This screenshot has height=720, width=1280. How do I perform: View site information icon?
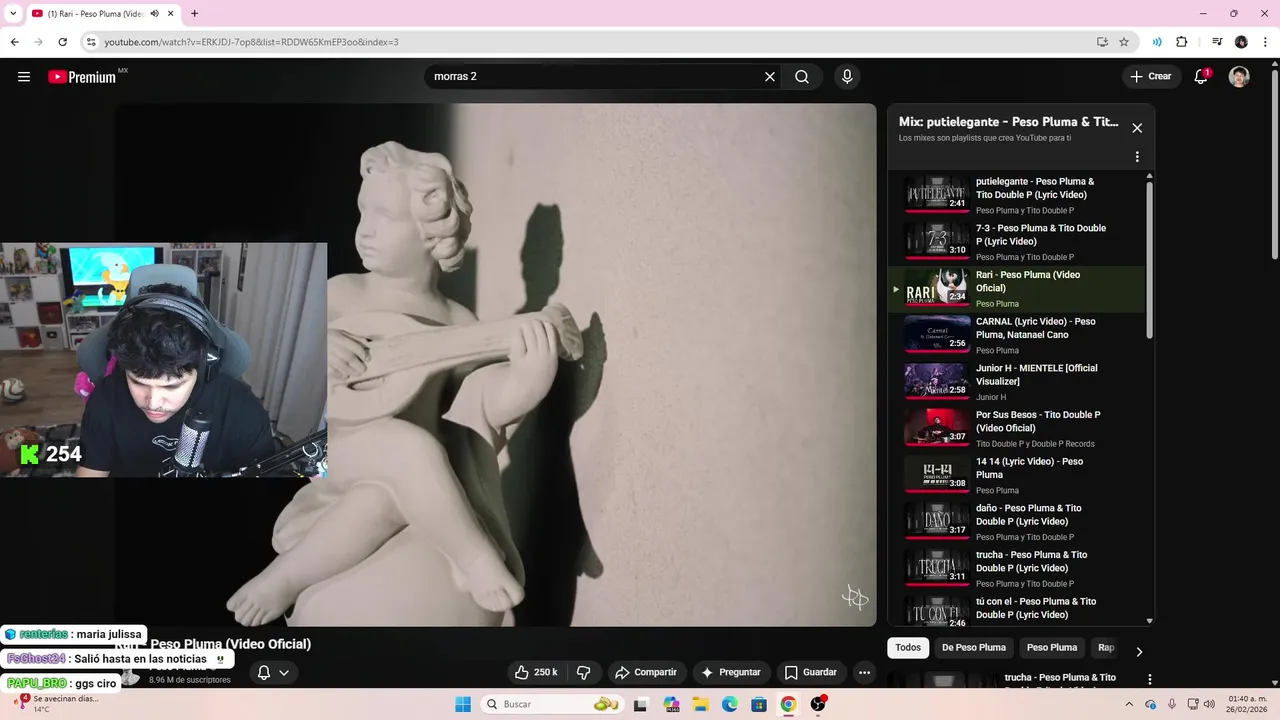point(91,42)
